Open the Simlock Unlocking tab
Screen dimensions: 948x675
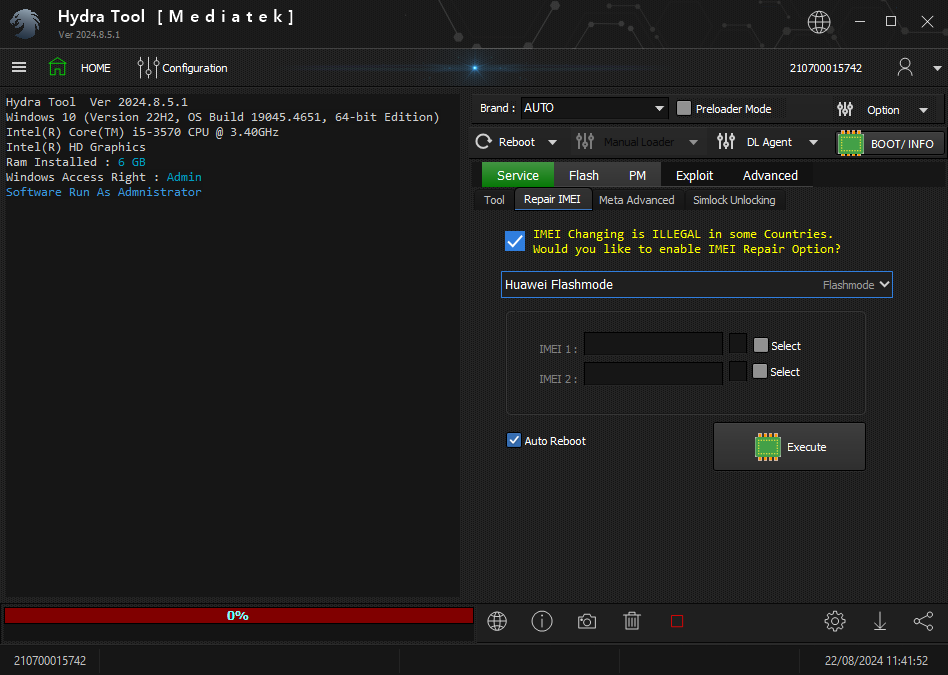click(734, 200)
